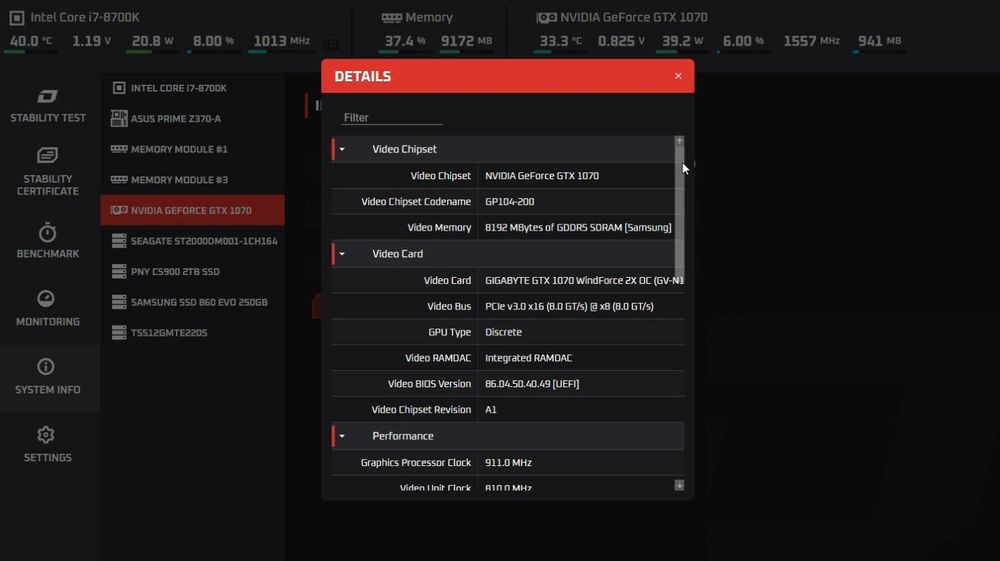The image size is (1000, 561).
Task: Click the CPU icon beside INTEL CORE I7-8700K in list
Action: point(119,88)
